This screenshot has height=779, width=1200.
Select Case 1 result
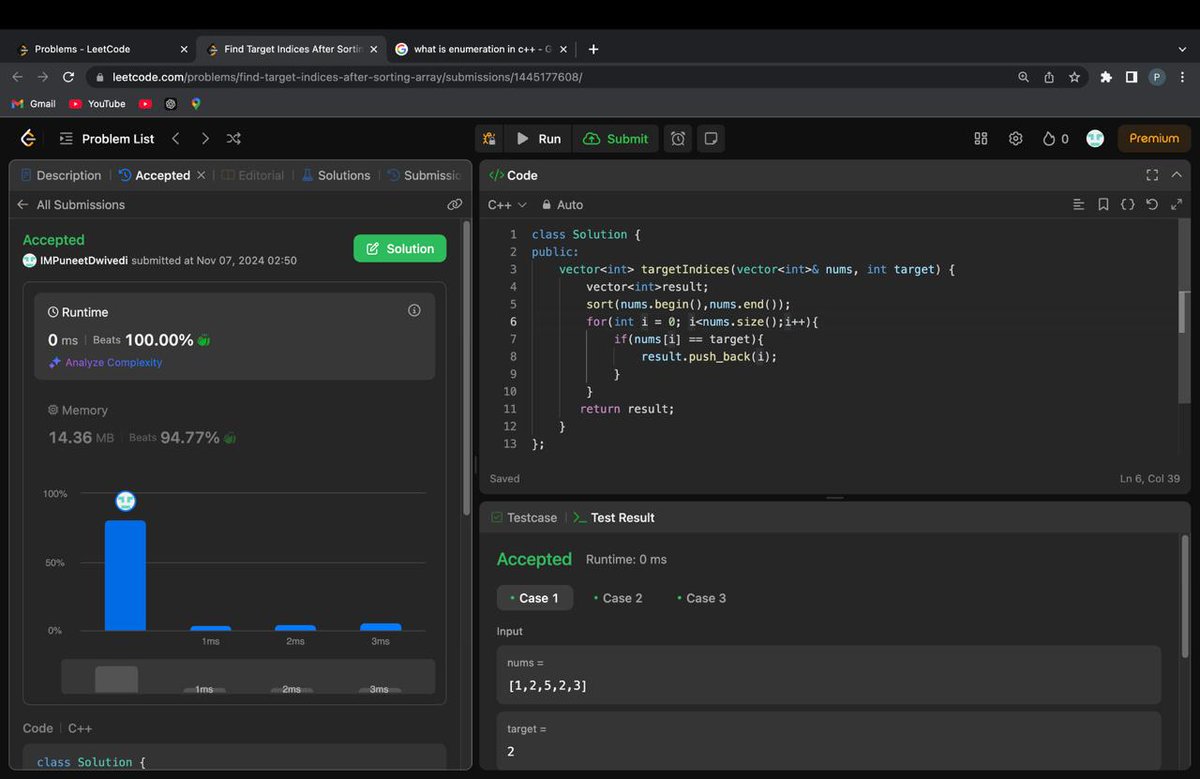(x=535, y=598)
